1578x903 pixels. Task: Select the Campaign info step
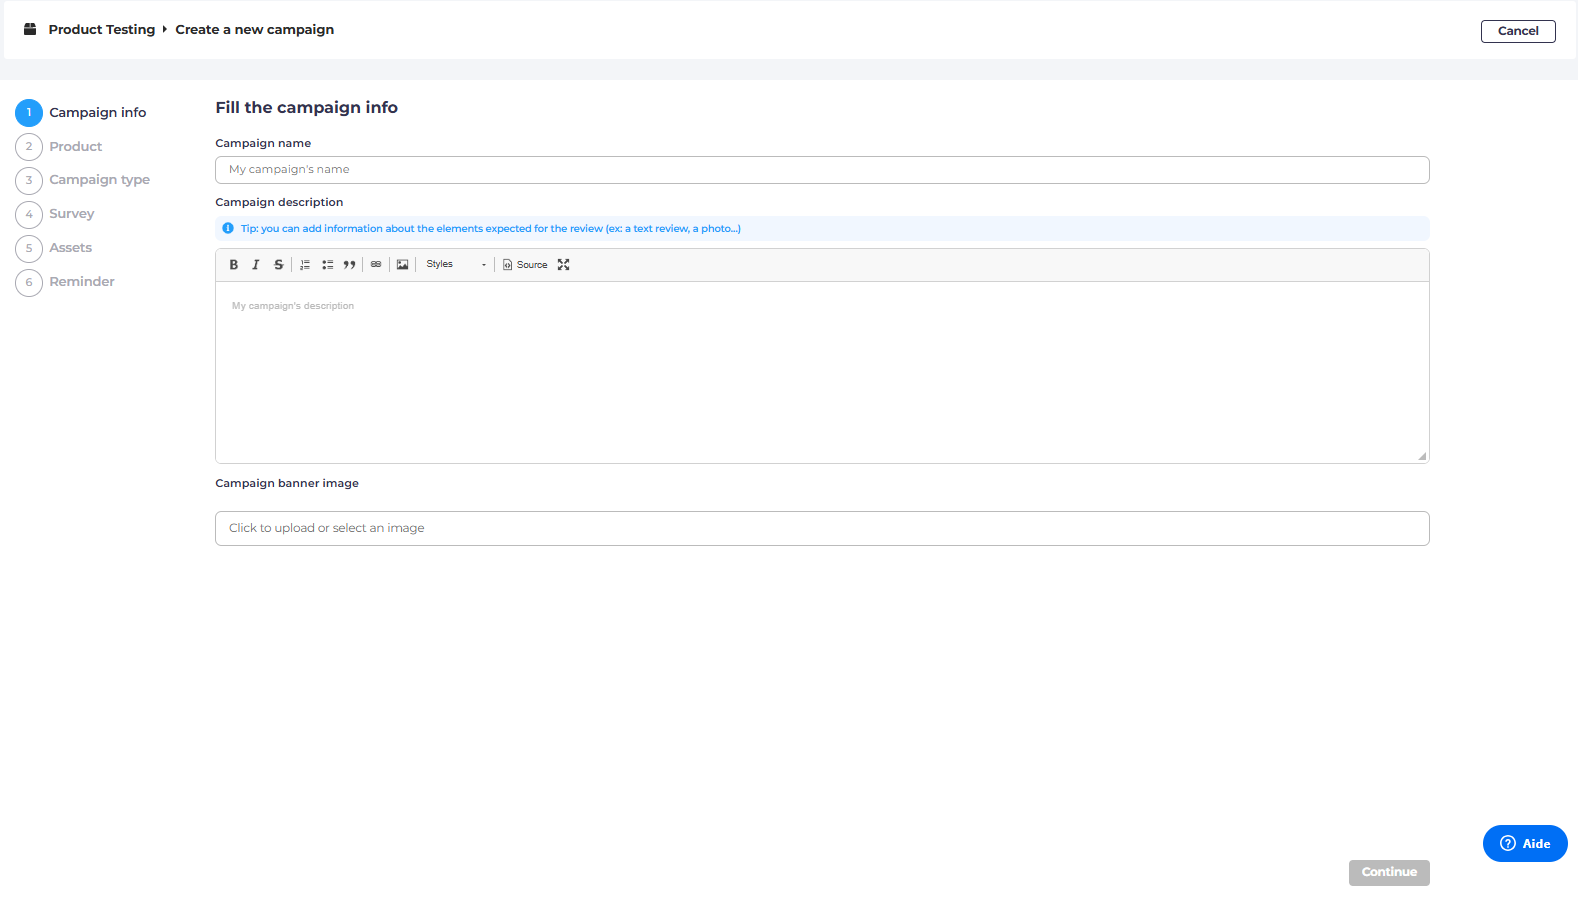[82, 113]
